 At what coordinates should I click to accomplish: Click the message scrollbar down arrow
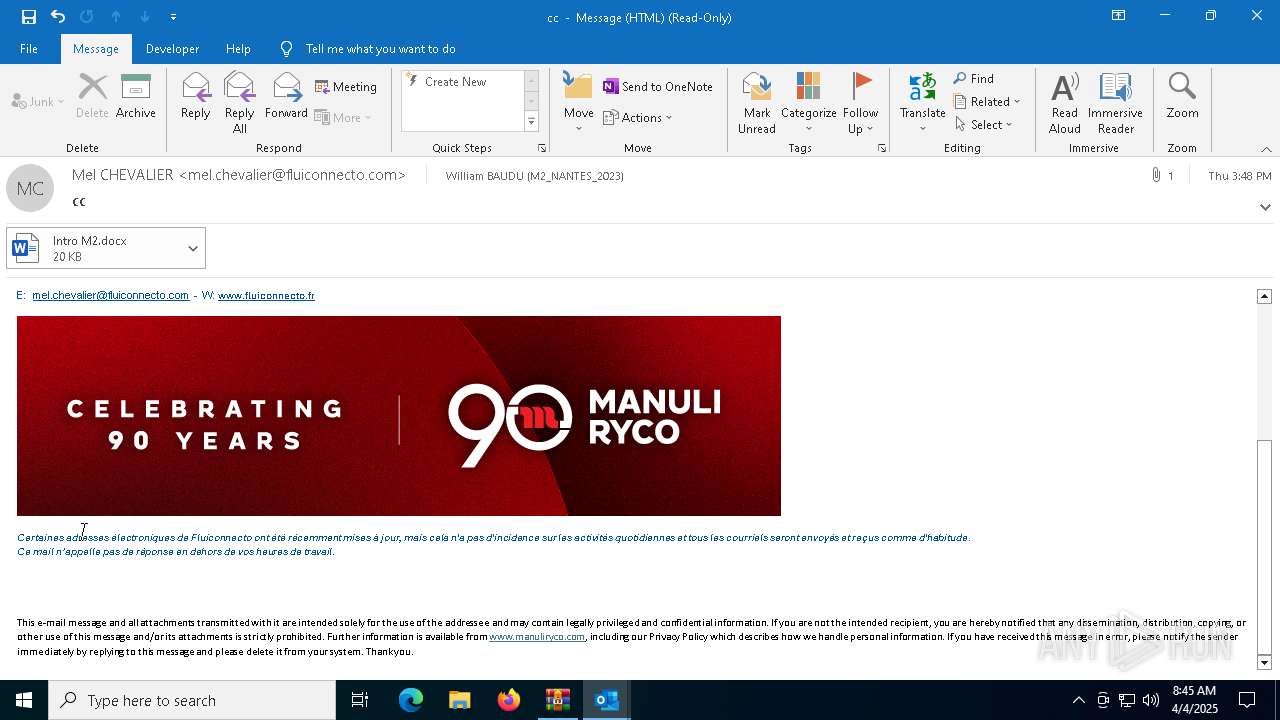pos(1264,663)
